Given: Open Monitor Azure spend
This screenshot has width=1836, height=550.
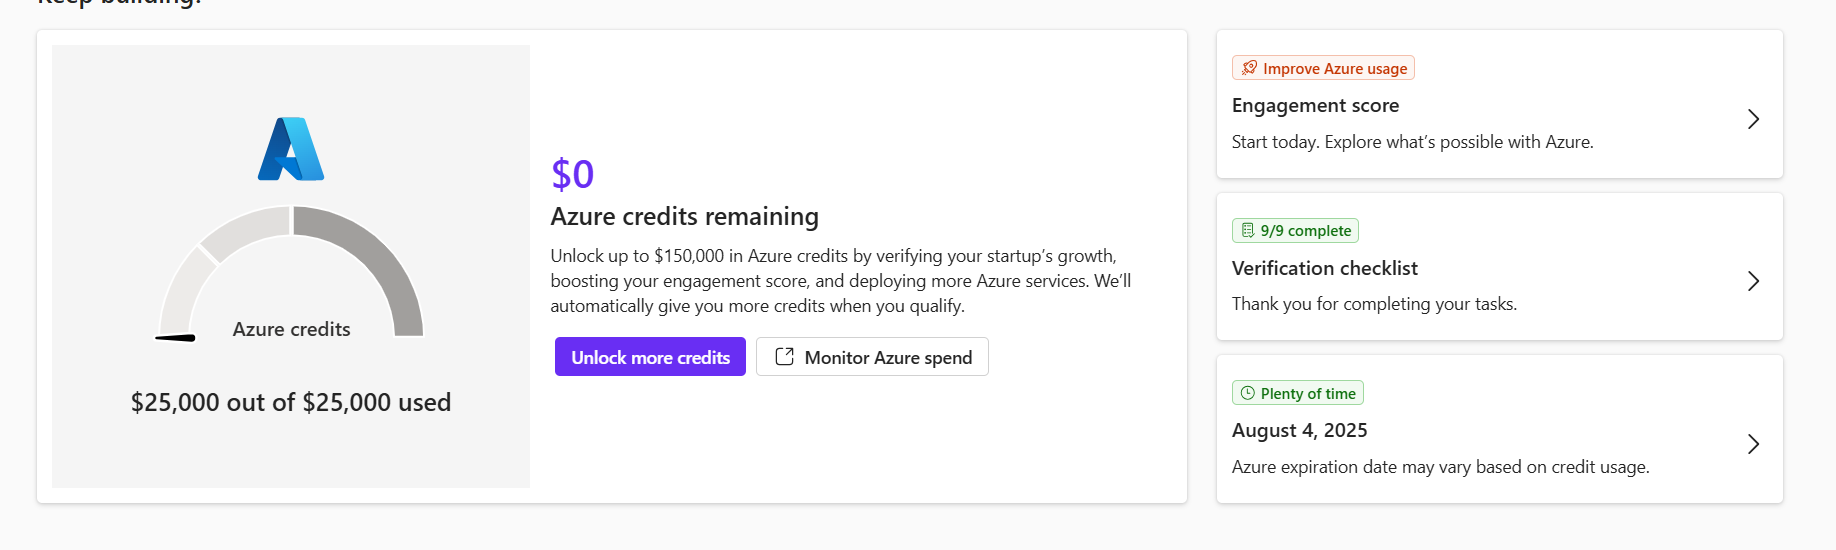Looking at the screenshot, I should pyautogui.click(x=872, y=357).
